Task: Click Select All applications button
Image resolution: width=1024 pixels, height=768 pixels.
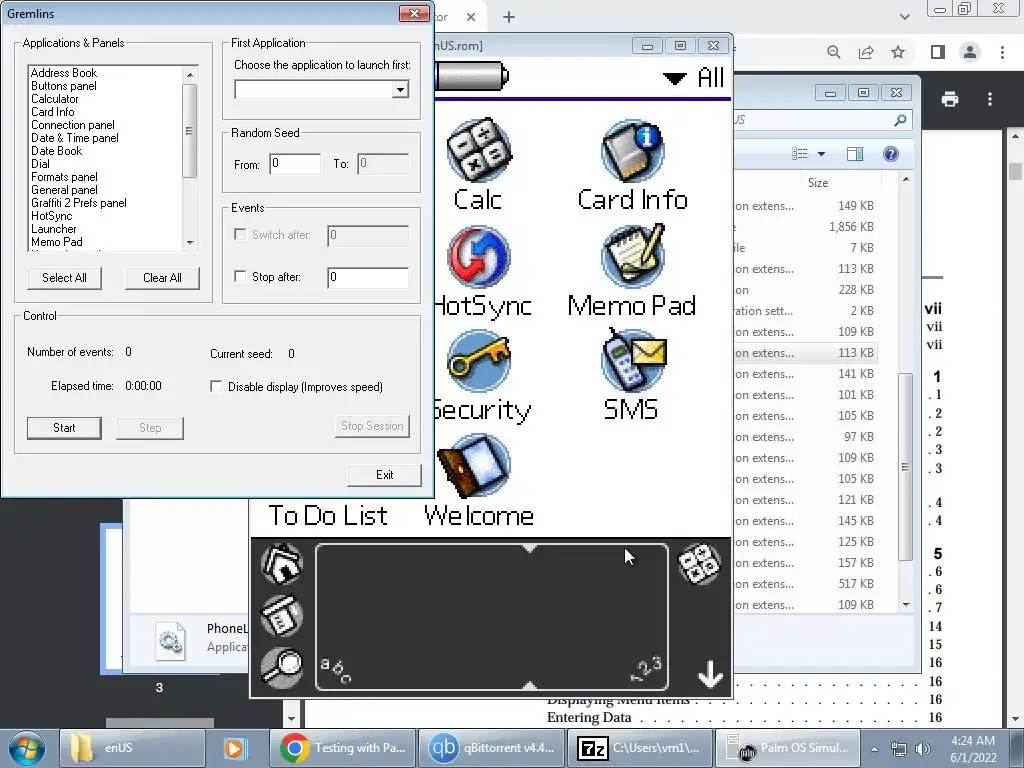Action: click(x=64, y=278)
